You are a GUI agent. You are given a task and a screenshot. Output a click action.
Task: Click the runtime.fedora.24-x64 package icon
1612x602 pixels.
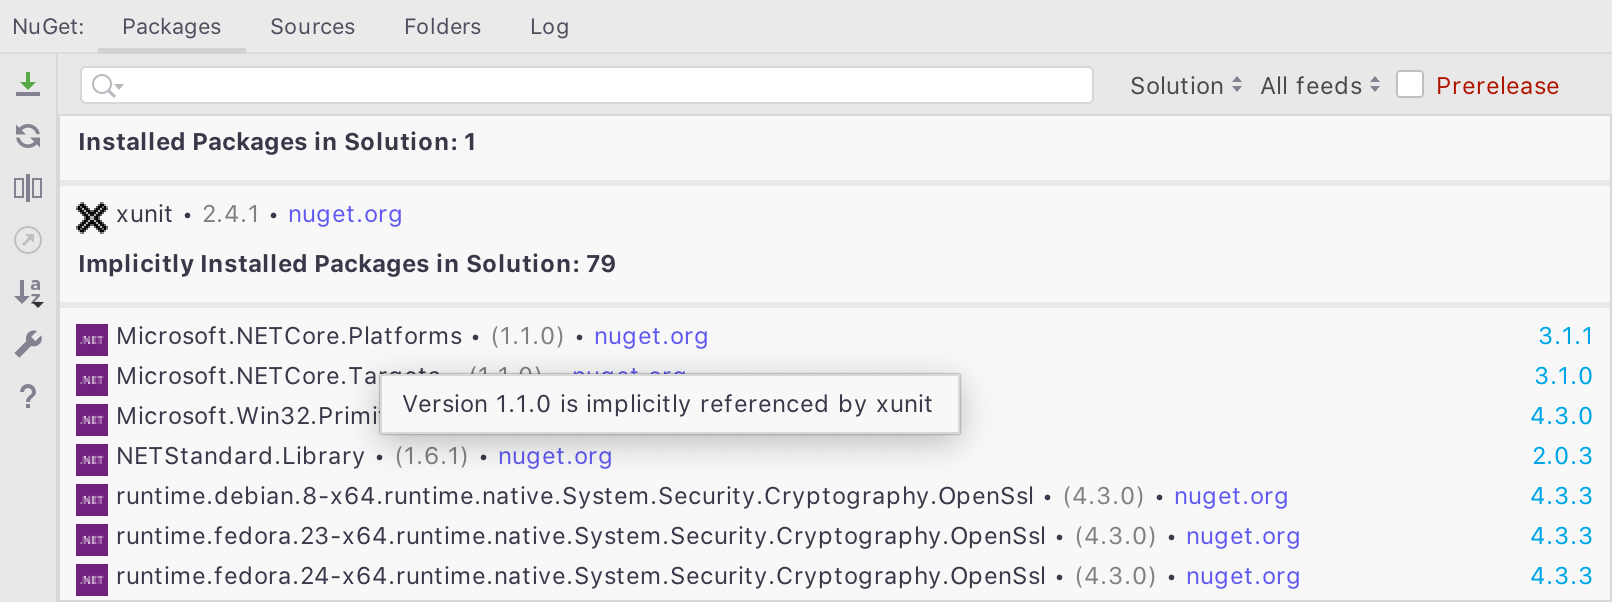point(92,580)
